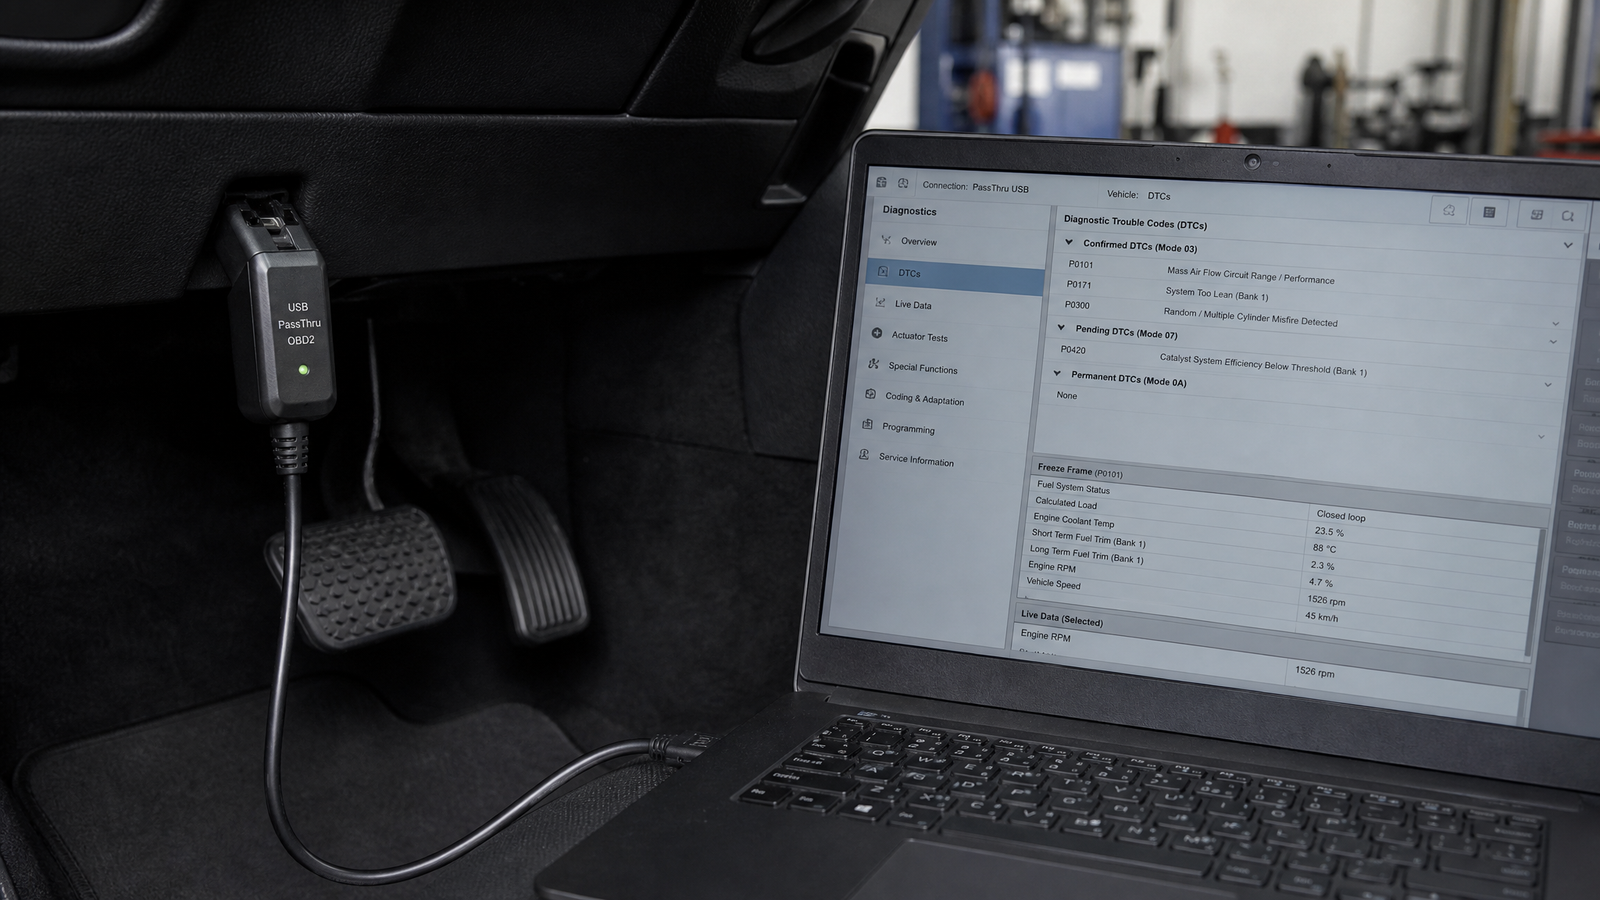Click Fuel System Status row label
Viewport: 1600px width, 900px height.
1073,487
